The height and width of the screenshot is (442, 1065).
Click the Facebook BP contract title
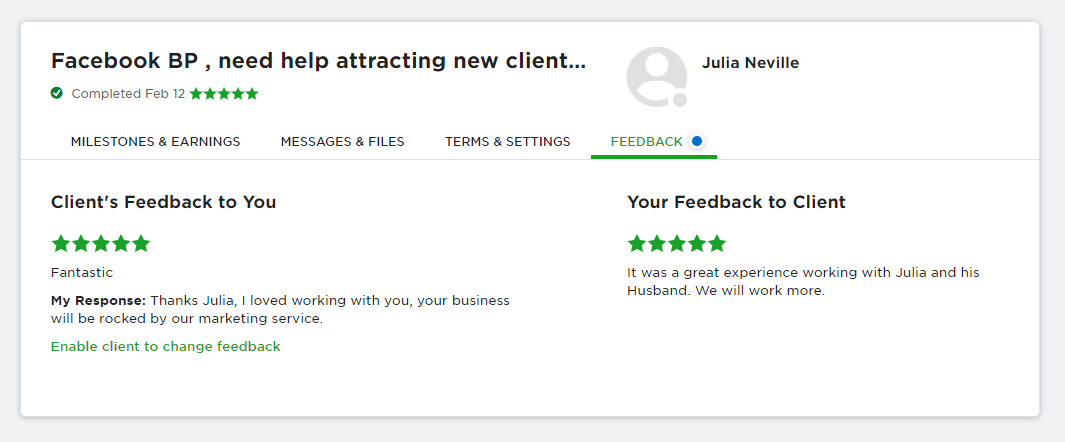click(318, 61)
